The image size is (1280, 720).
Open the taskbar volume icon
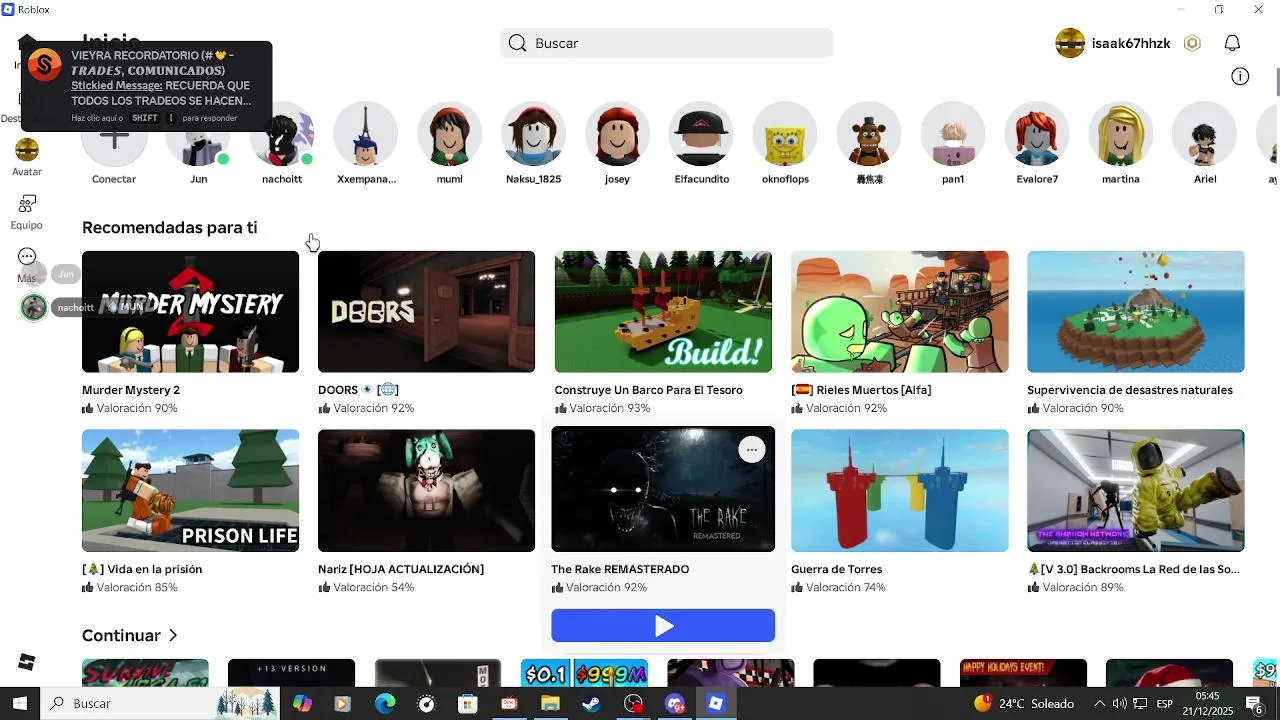(1119, 704)
